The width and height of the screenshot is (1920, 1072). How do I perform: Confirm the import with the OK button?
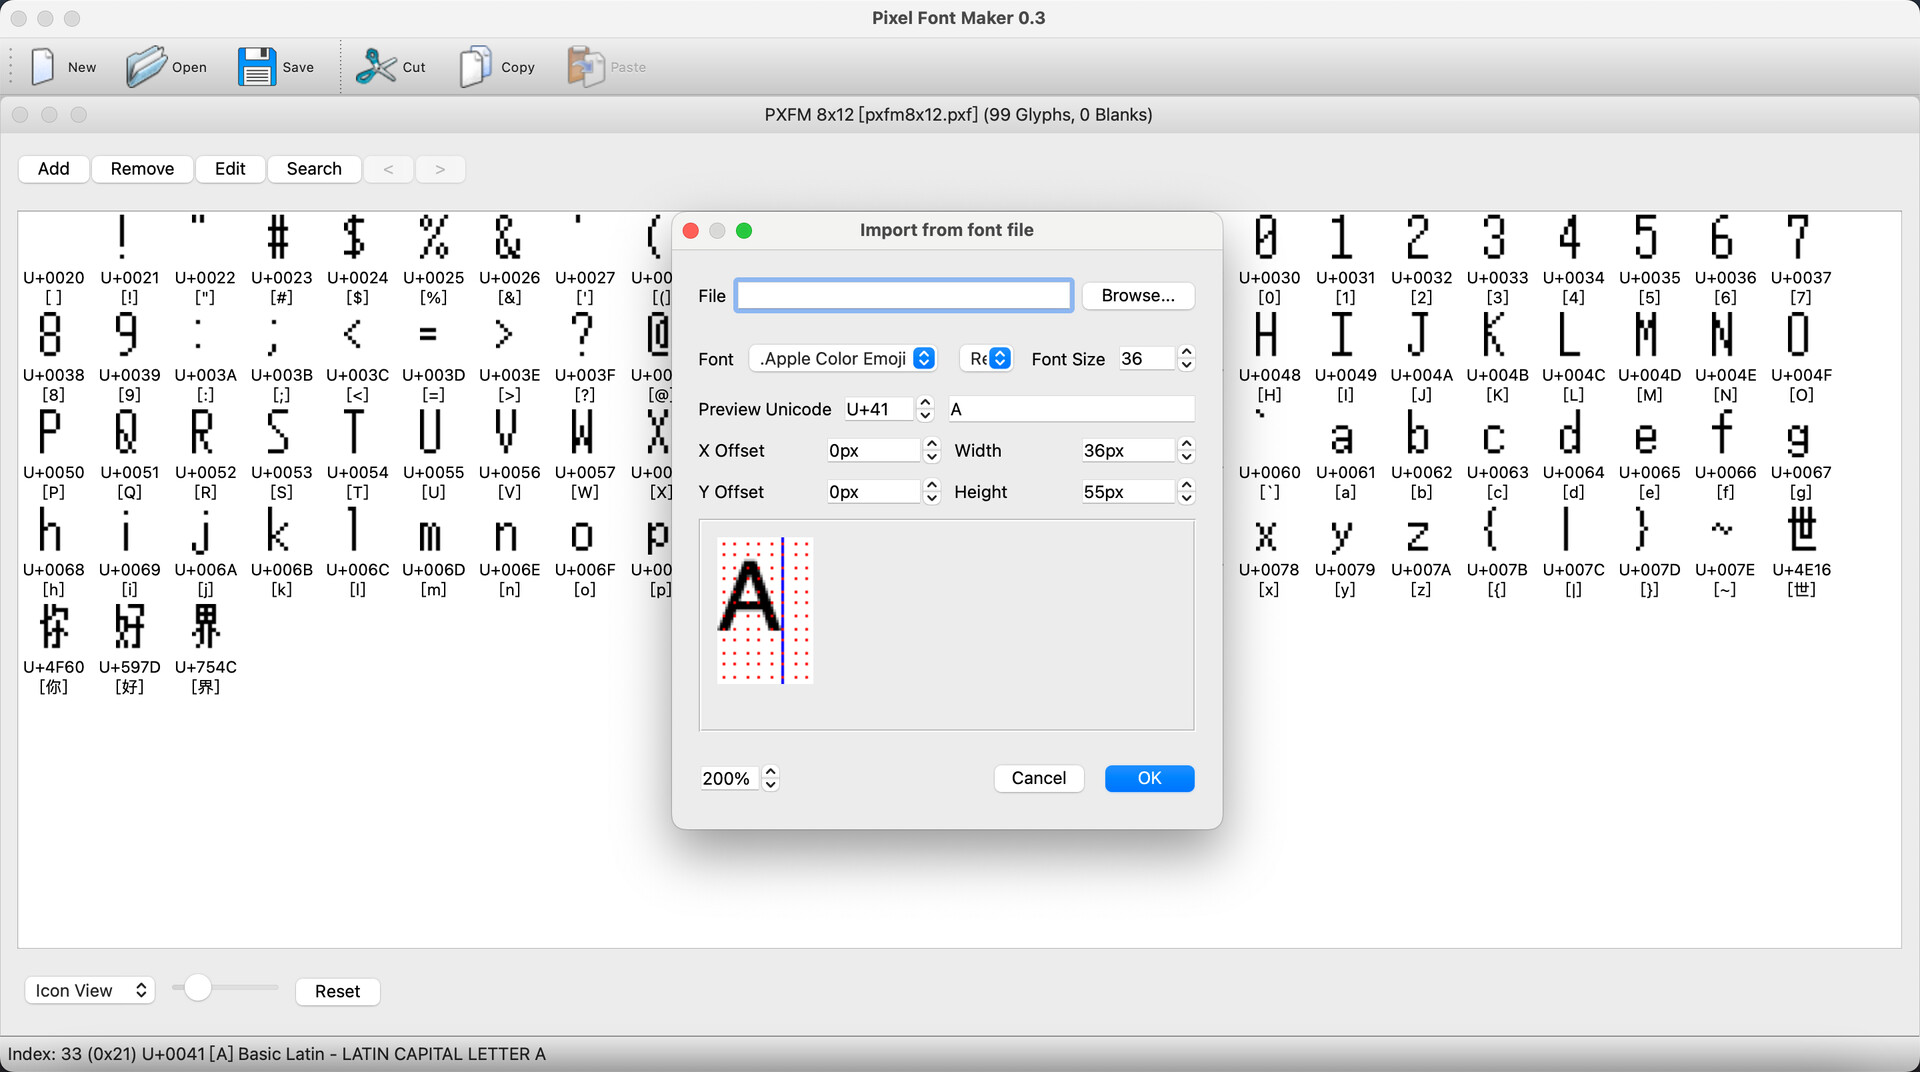(1149, 778)
